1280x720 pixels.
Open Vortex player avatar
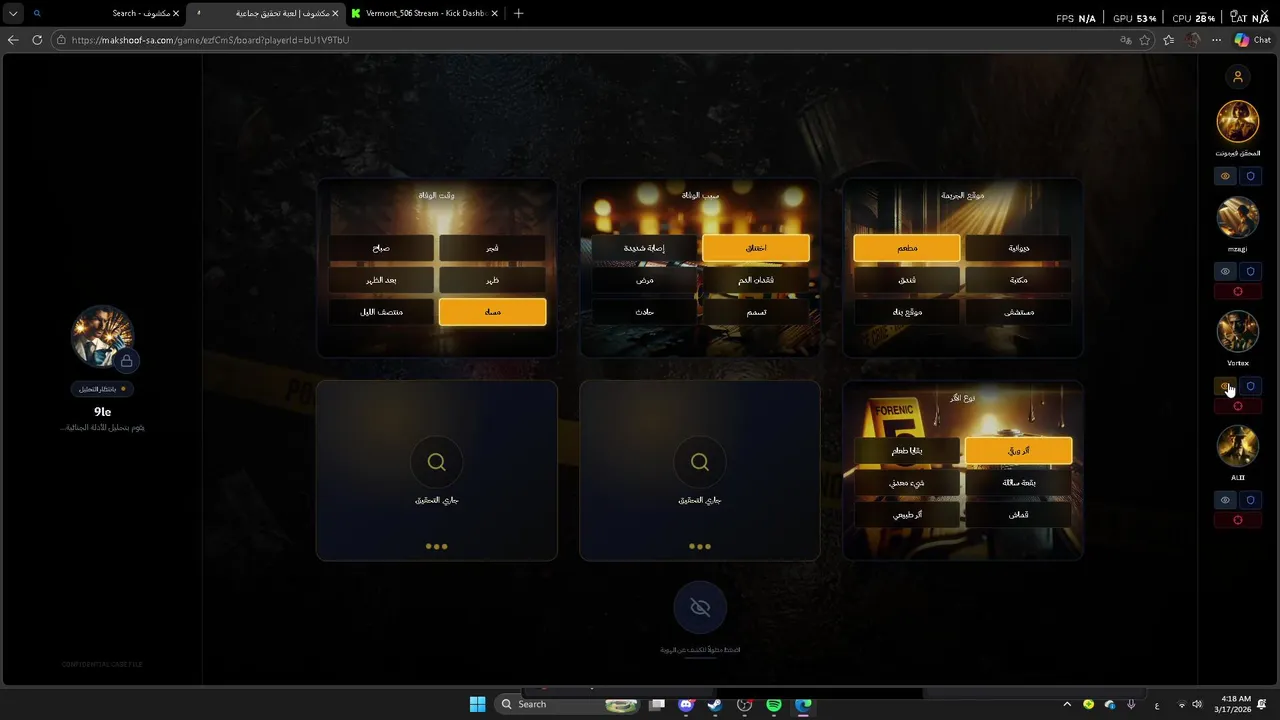(1238, 331)
